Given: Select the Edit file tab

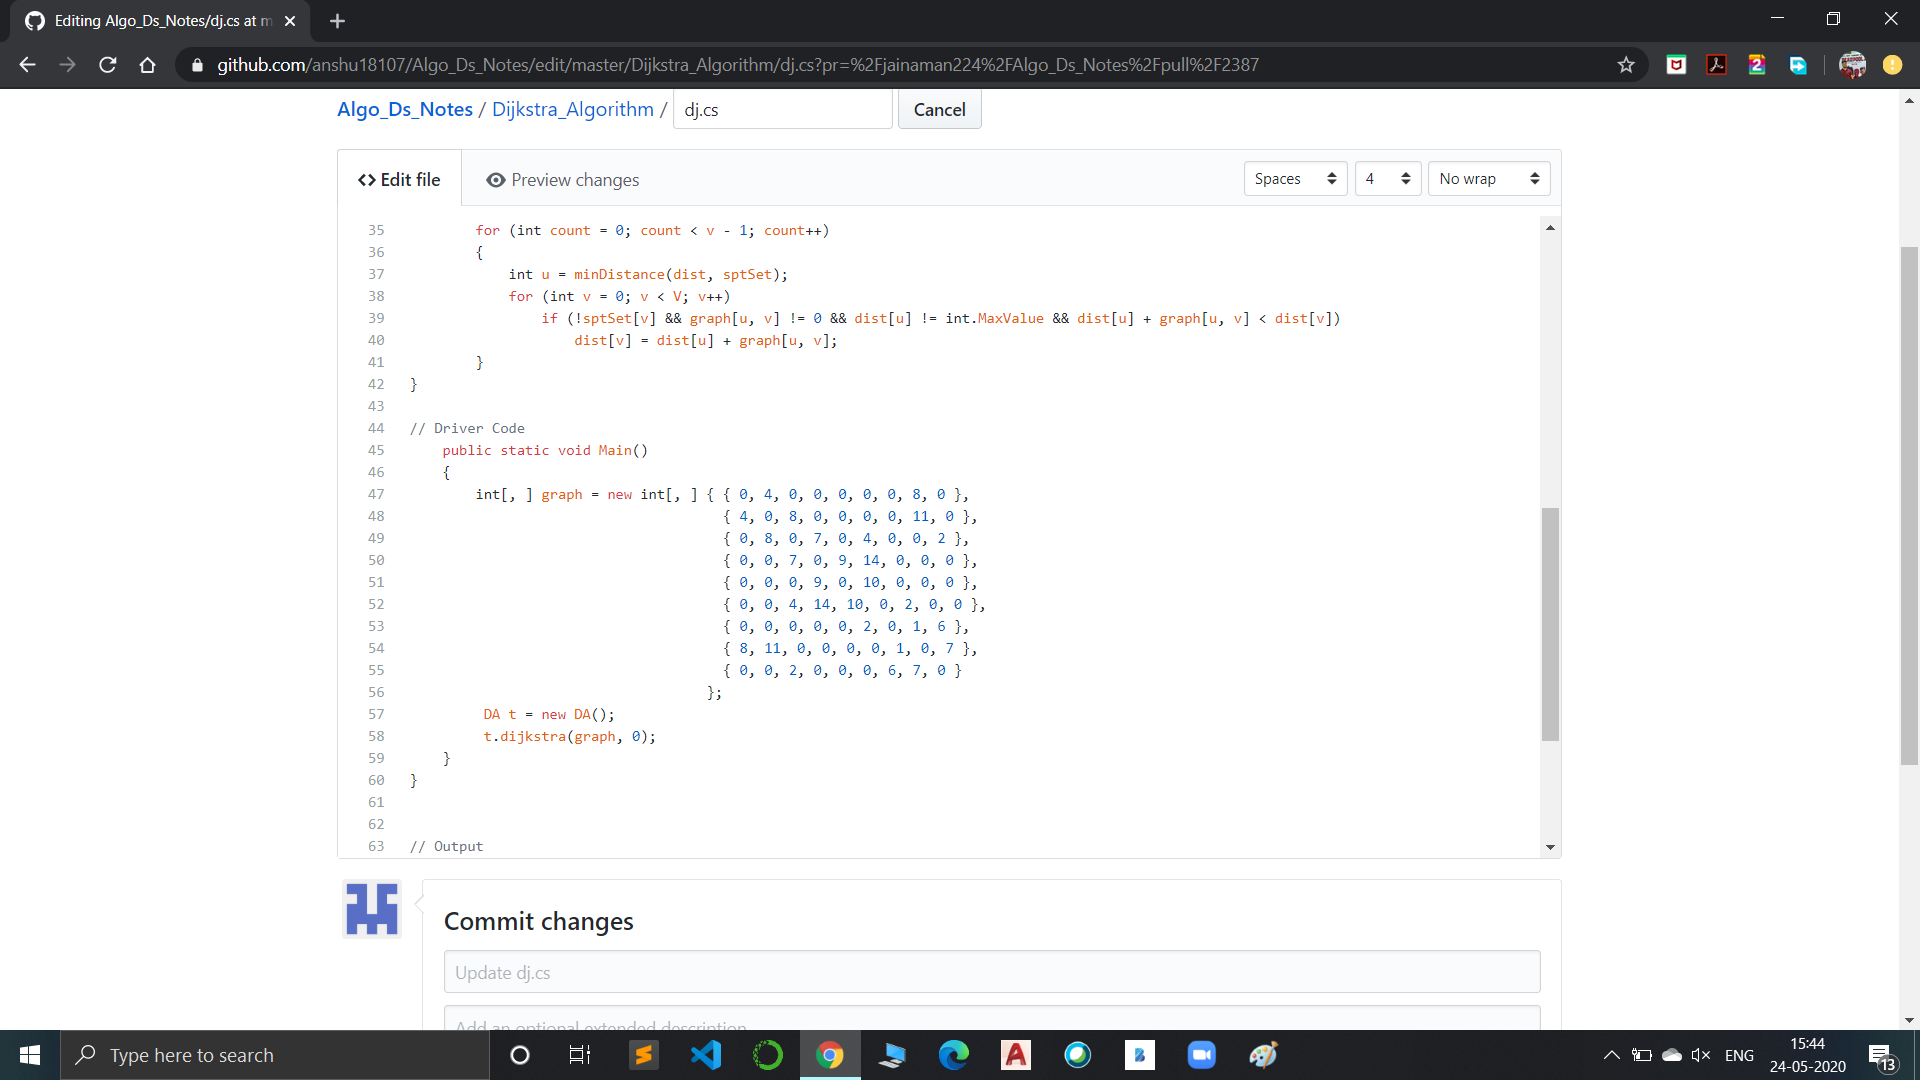Looking at the screenshot, I should [x=398, y=179].
